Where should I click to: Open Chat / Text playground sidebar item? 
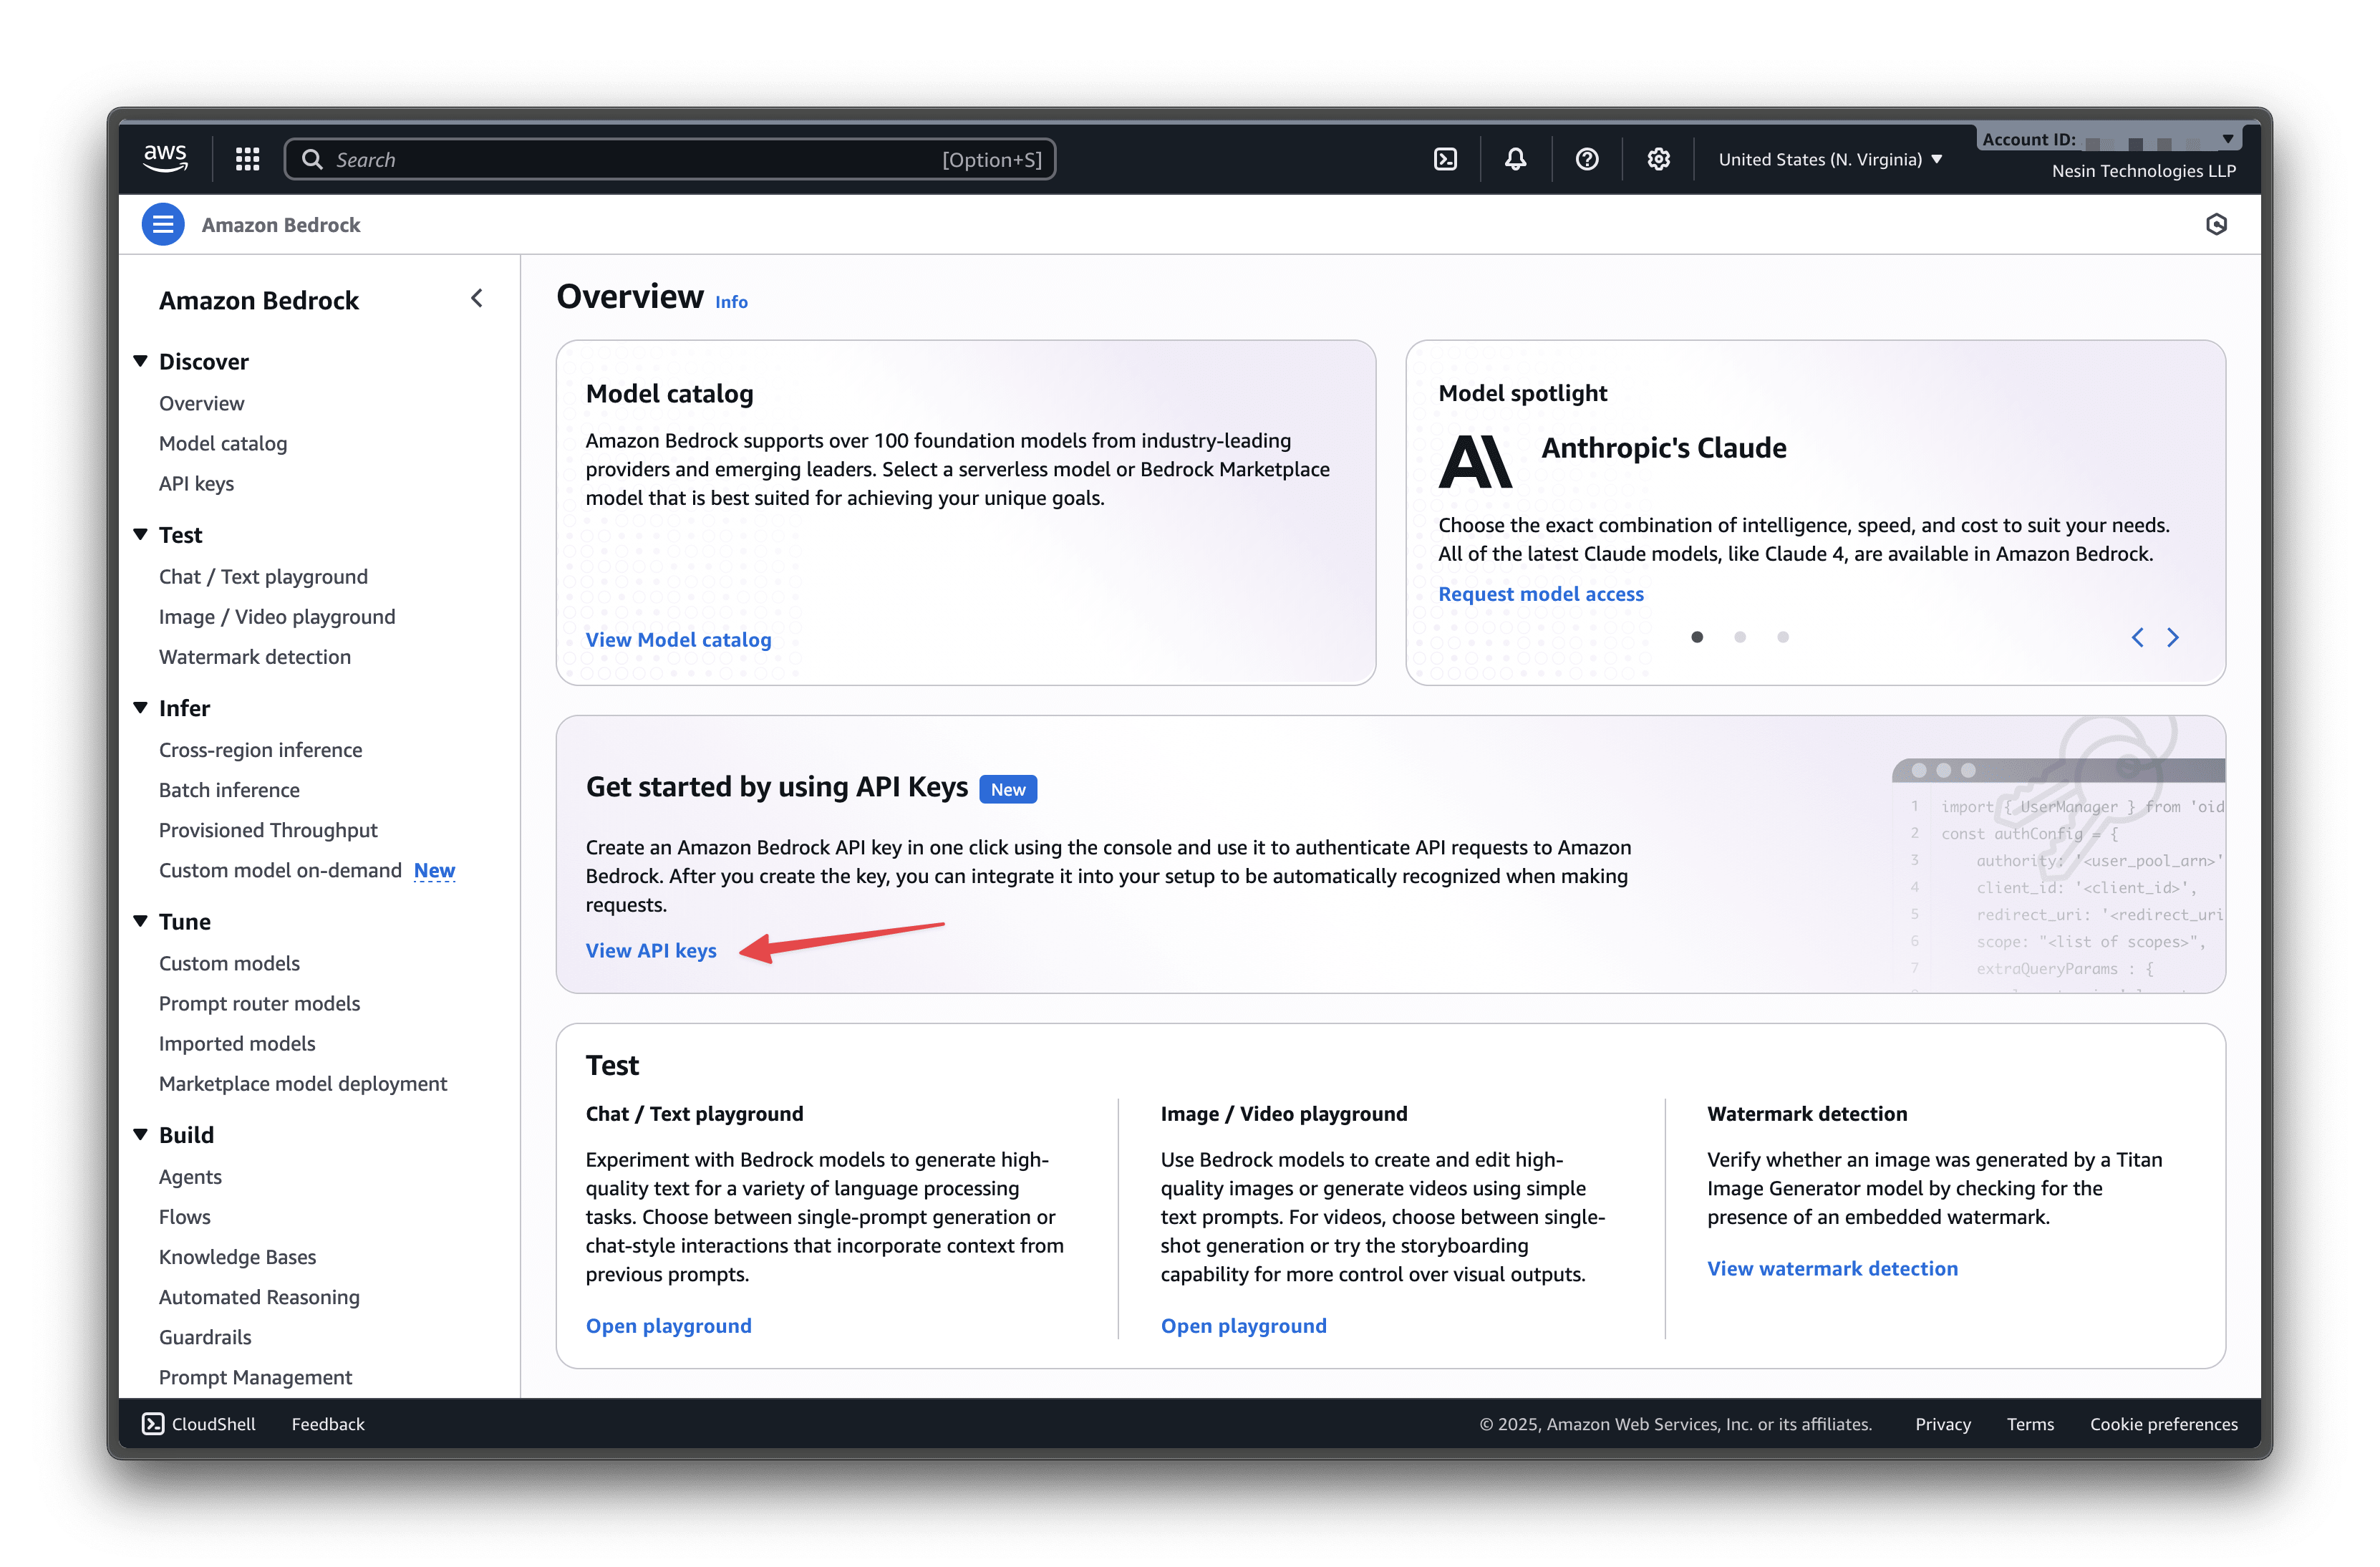click(263, 576)
